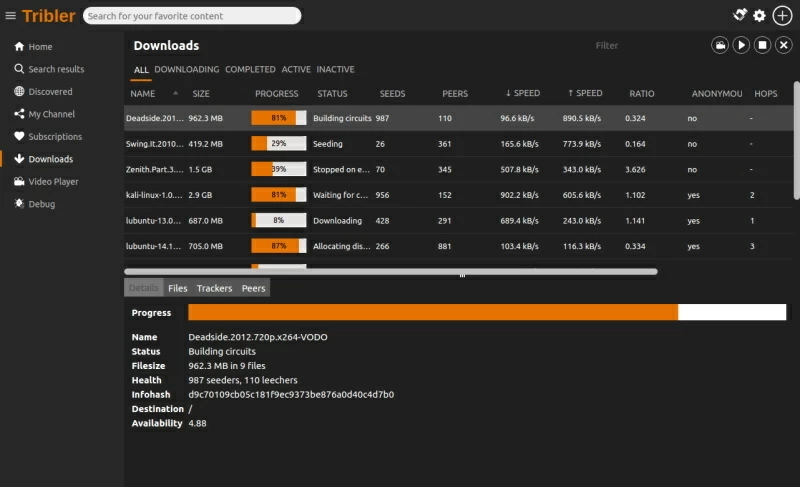The width and height of the screenshot is (800, 487).
Task: Sort downloads by SEEDS column
Action: pos(392,93)
